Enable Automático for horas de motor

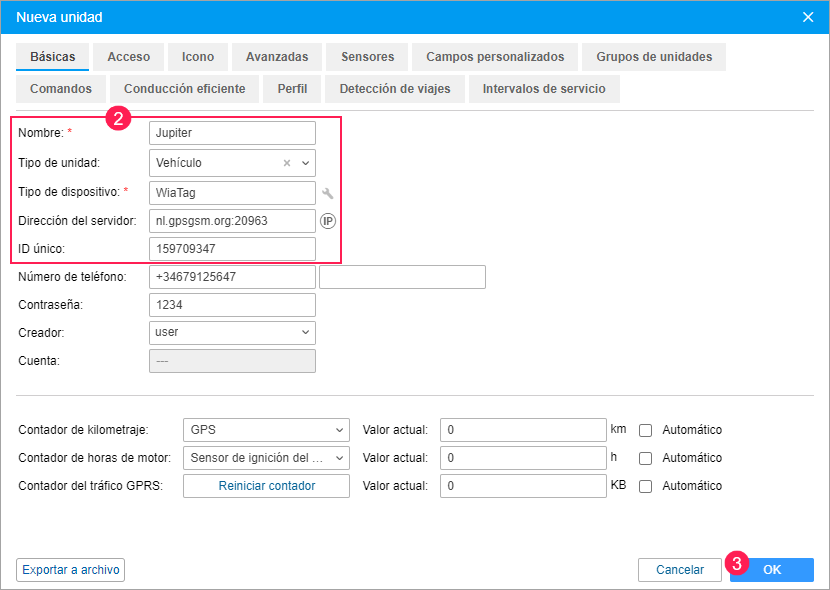[x=645, y=458]
